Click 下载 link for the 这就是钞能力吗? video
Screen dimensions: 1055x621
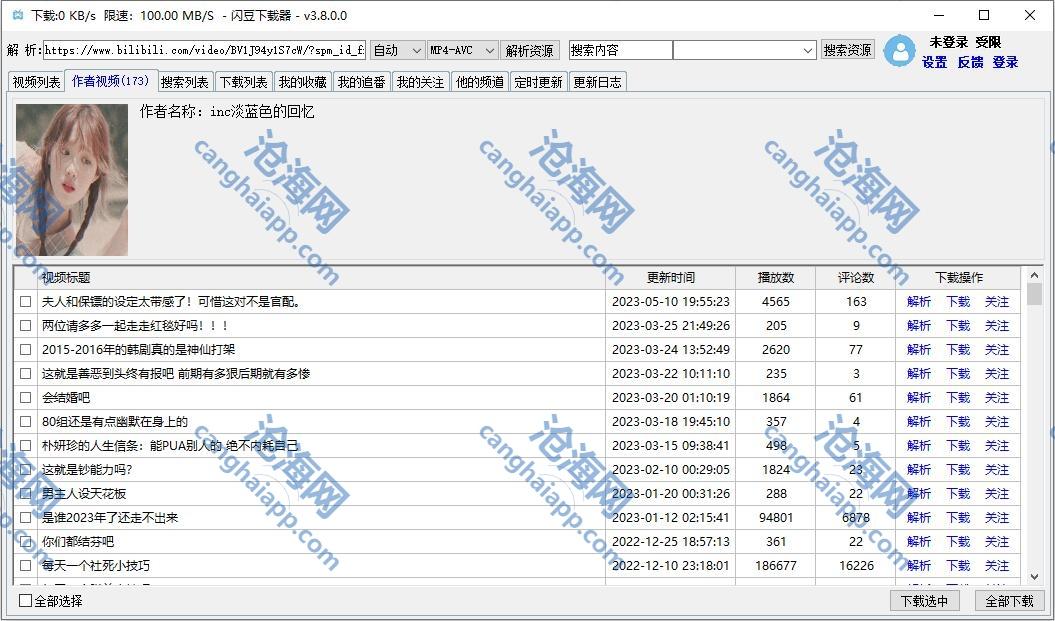pos(958,470)
